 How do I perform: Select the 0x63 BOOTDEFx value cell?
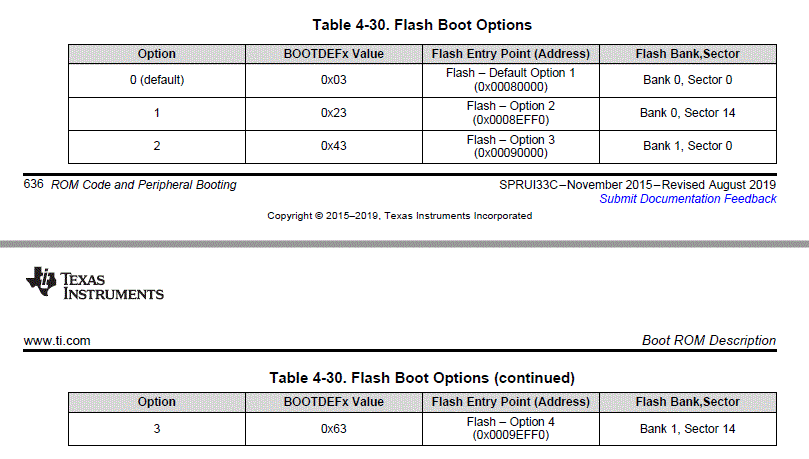[333, 429]
